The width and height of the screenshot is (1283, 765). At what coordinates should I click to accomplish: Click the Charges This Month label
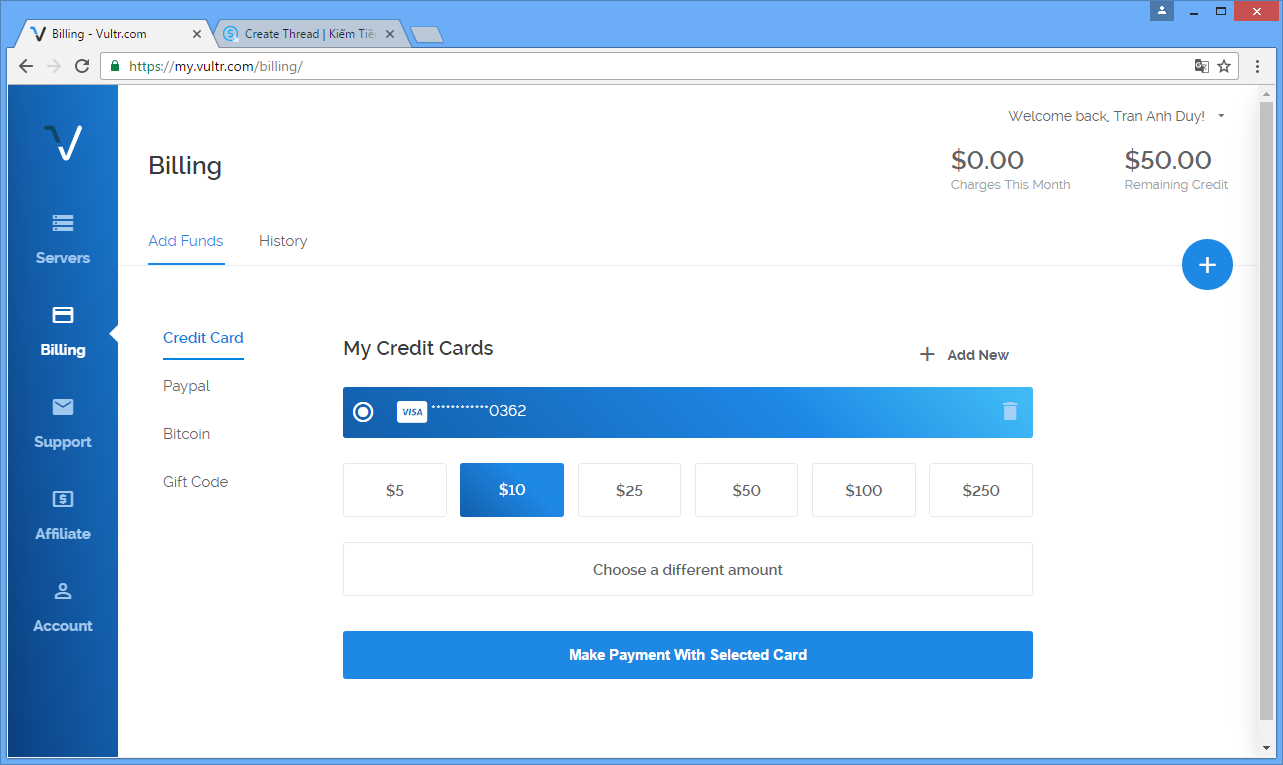coord(1010,185)
